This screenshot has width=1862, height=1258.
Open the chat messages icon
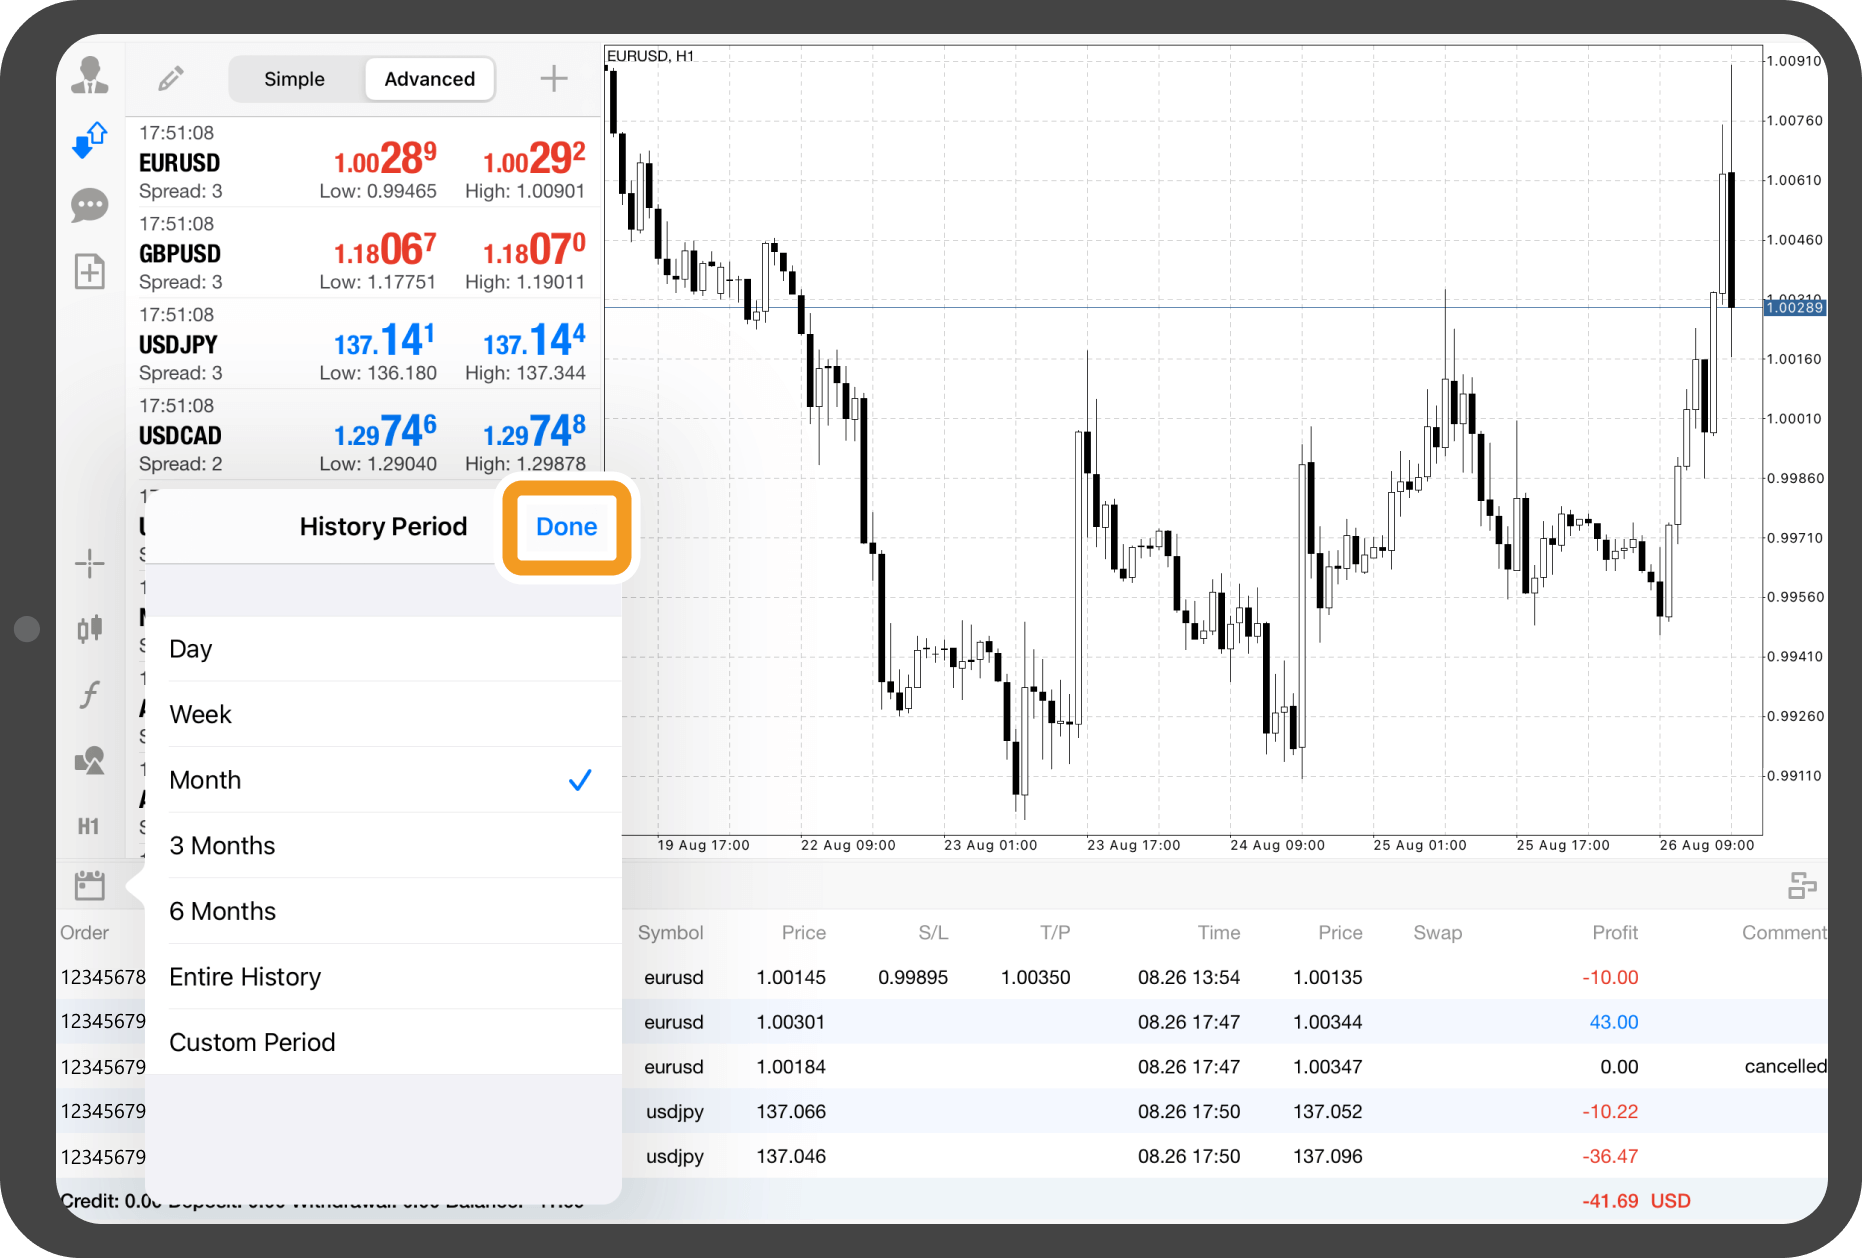[x=90, y=206]
